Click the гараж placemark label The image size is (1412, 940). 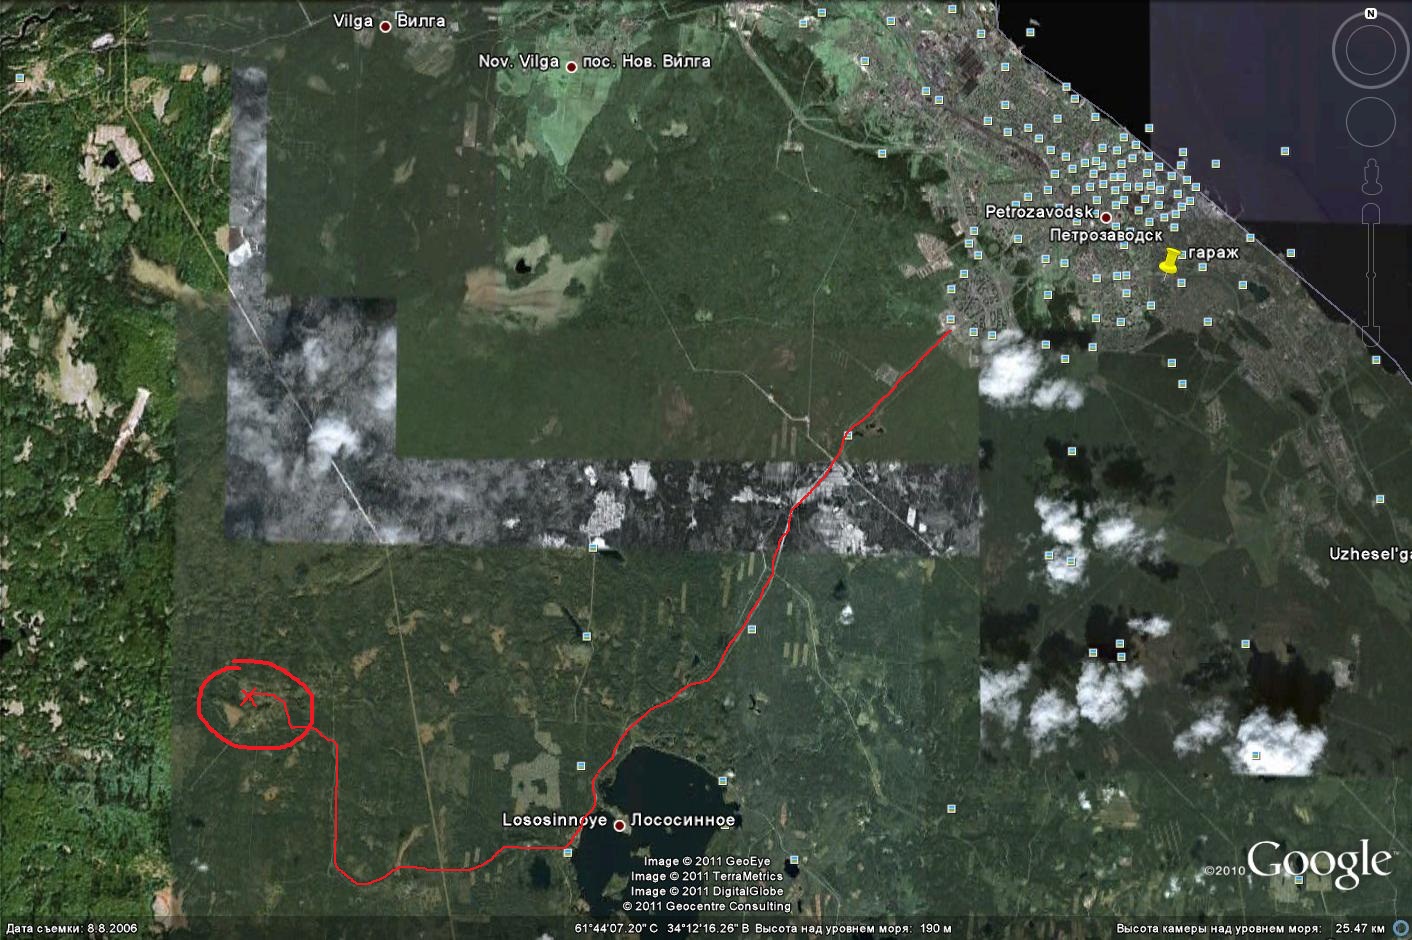(1214, 253)
